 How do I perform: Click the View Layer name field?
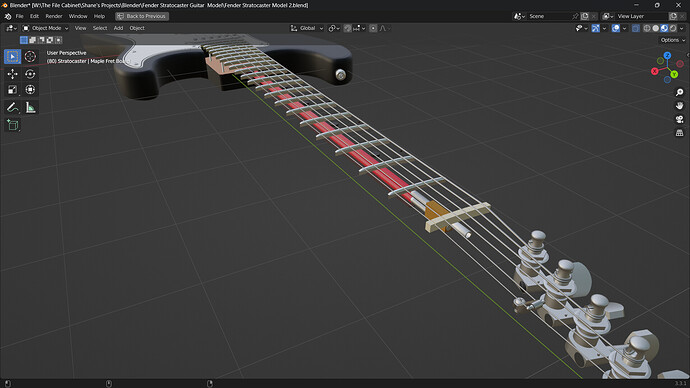tap(642, 16)
